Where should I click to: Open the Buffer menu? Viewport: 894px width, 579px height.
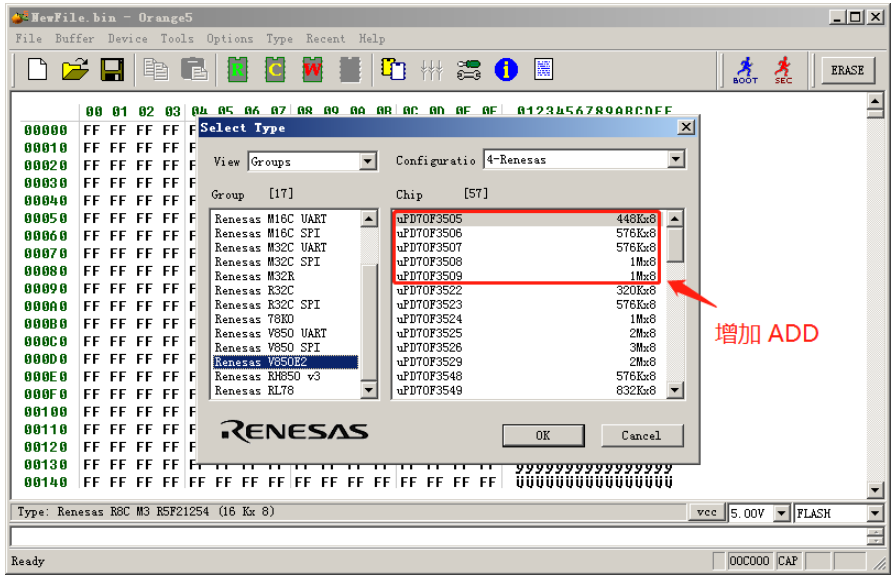(x=74, y=38)
